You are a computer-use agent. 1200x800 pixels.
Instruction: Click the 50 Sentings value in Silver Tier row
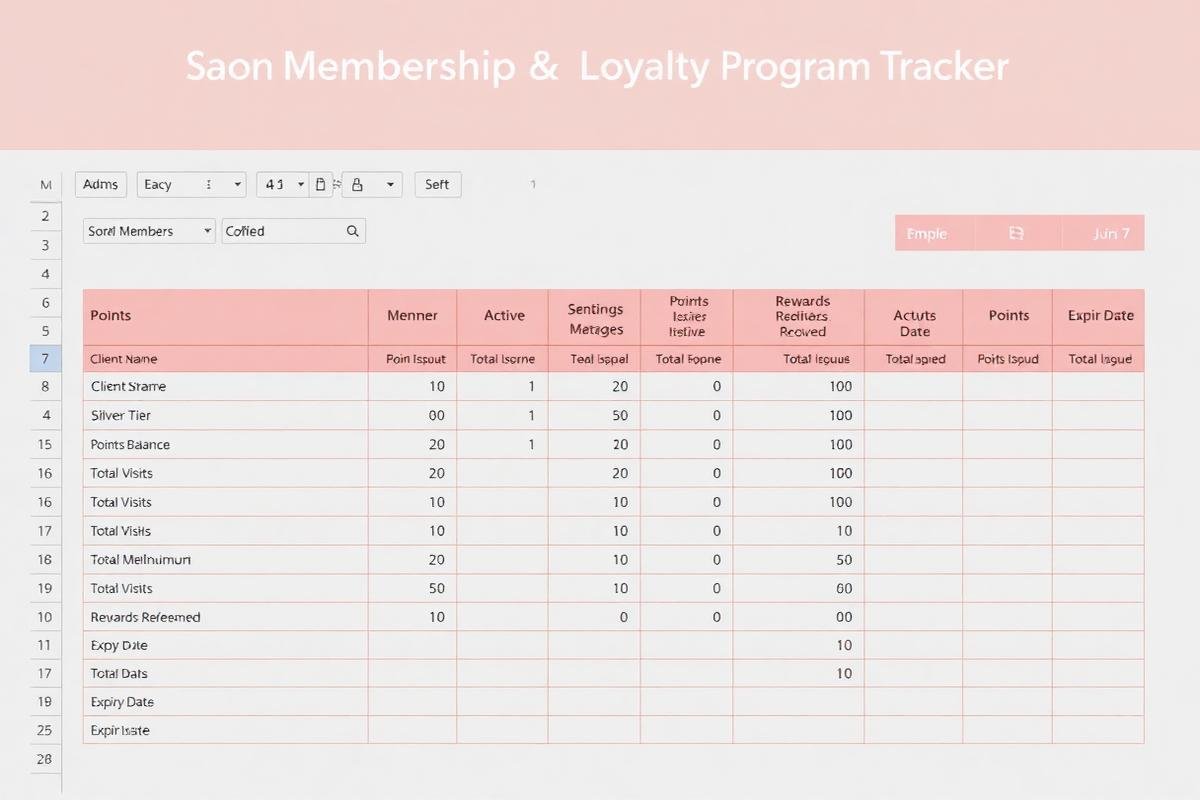tap(620, 415)
